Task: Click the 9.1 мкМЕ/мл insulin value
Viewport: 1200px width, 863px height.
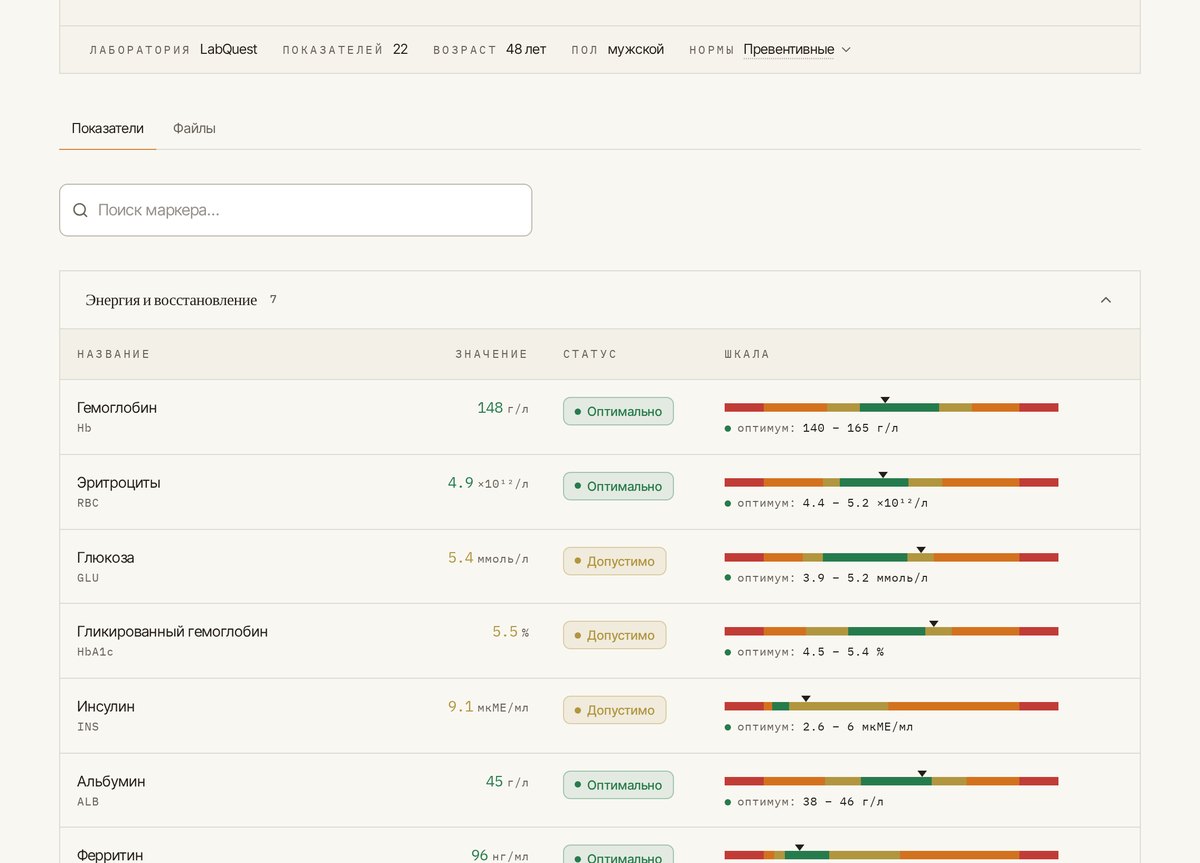Action: pos(488,706)
